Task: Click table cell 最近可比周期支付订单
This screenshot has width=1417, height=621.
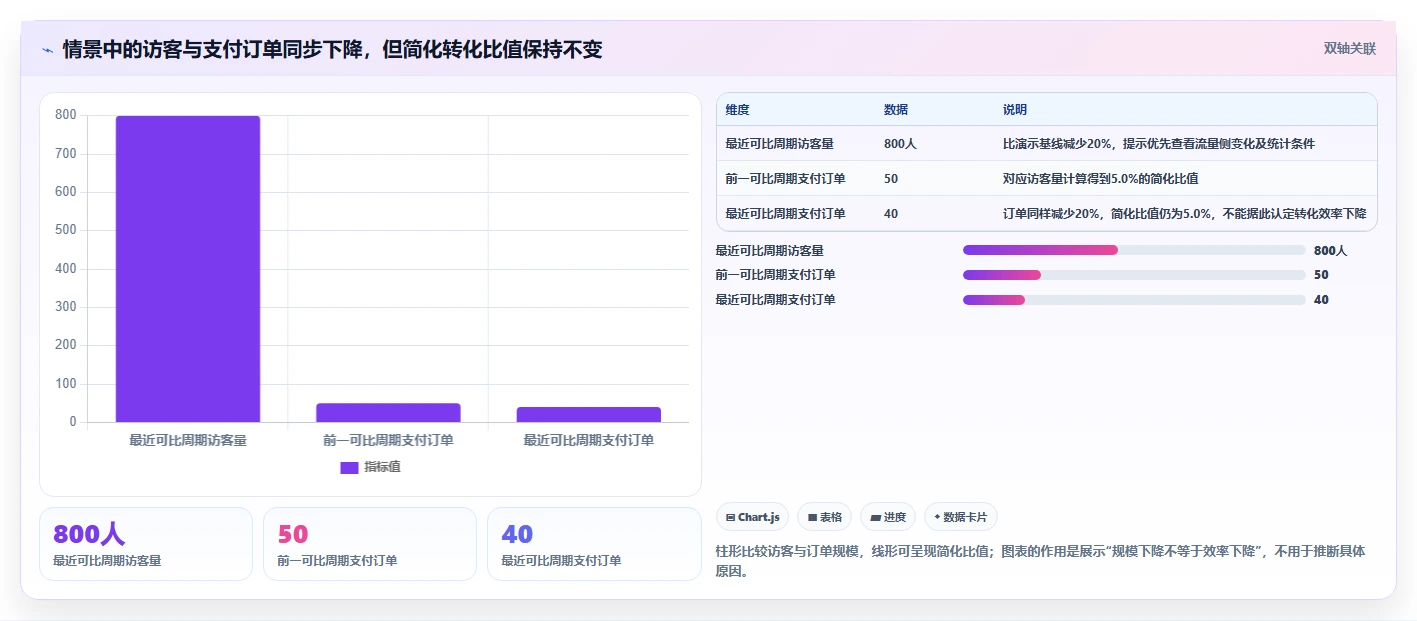Action: click(785, 213)
